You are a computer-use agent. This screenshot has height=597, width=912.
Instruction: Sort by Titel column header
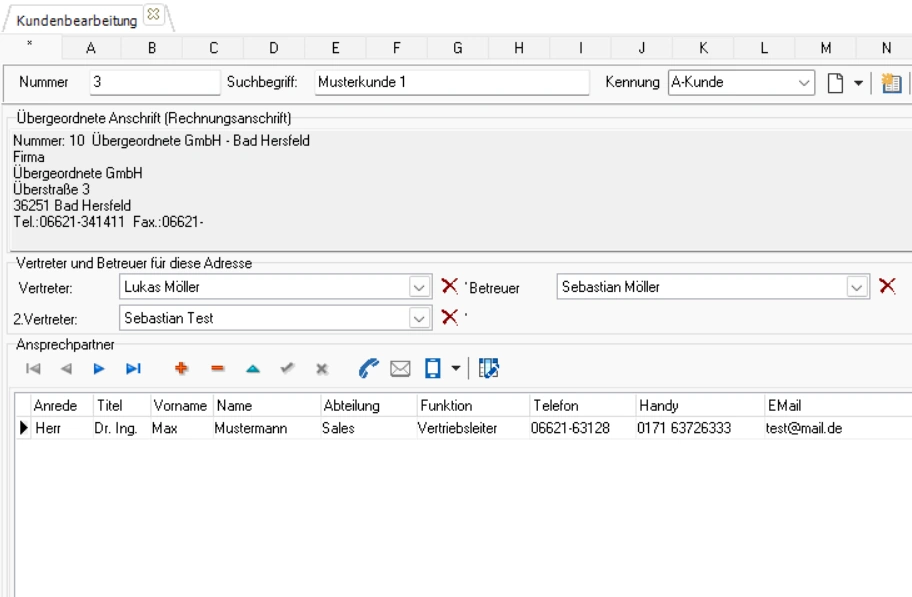tap(122, 405)
